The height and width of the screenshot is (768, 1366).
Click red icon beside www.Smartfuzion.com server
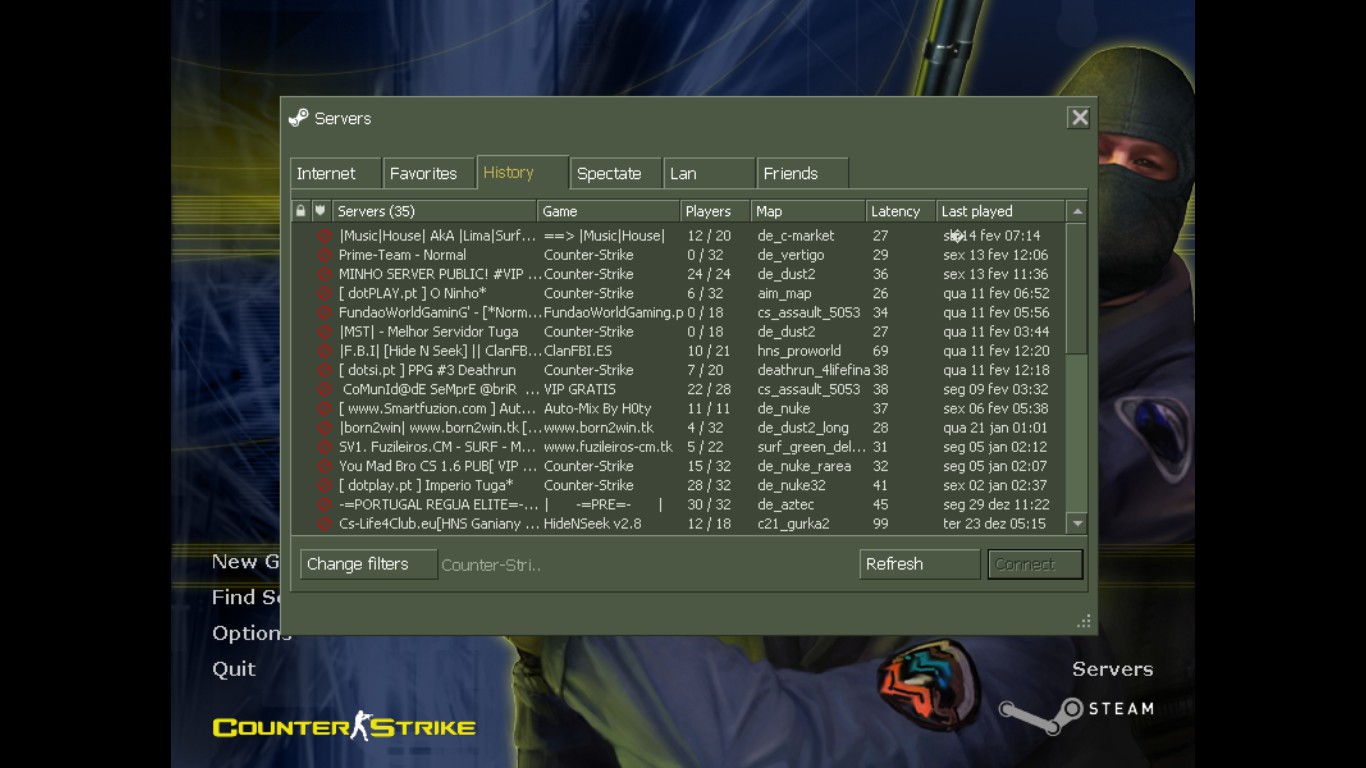click(x=324, y=408)
